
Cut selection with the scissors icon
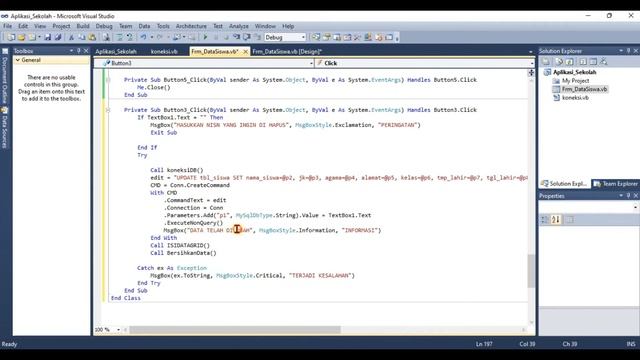(x=71, y=37)
